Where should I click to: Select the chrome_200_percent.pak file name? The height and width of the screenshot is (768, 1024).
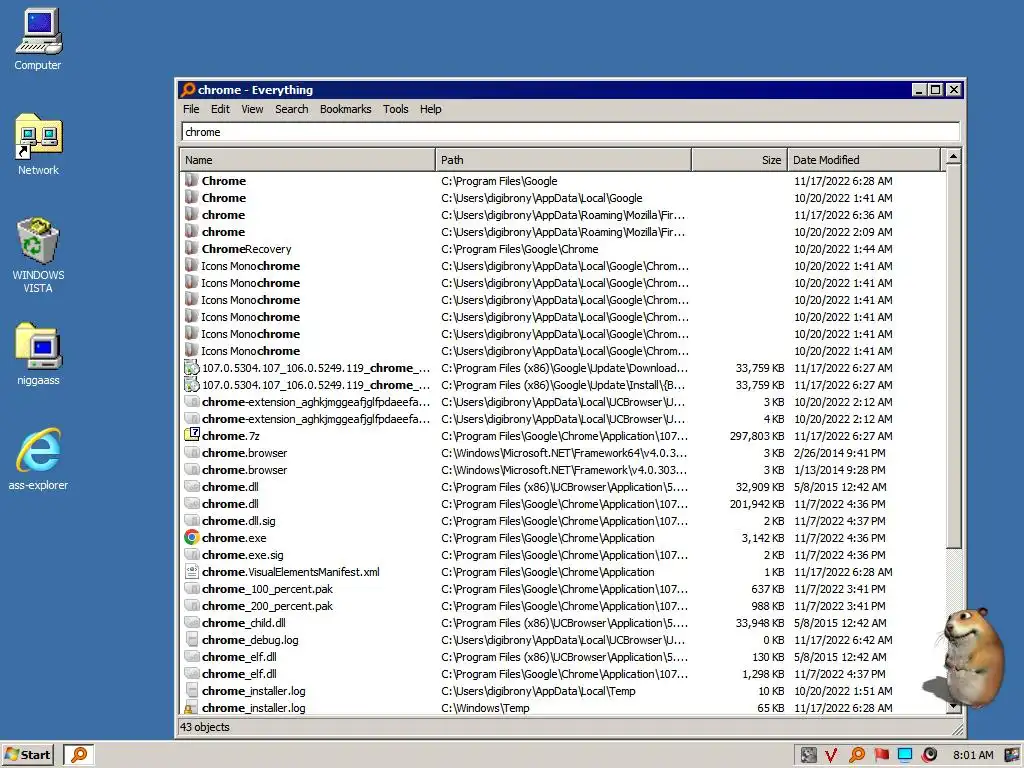[267, 606]
